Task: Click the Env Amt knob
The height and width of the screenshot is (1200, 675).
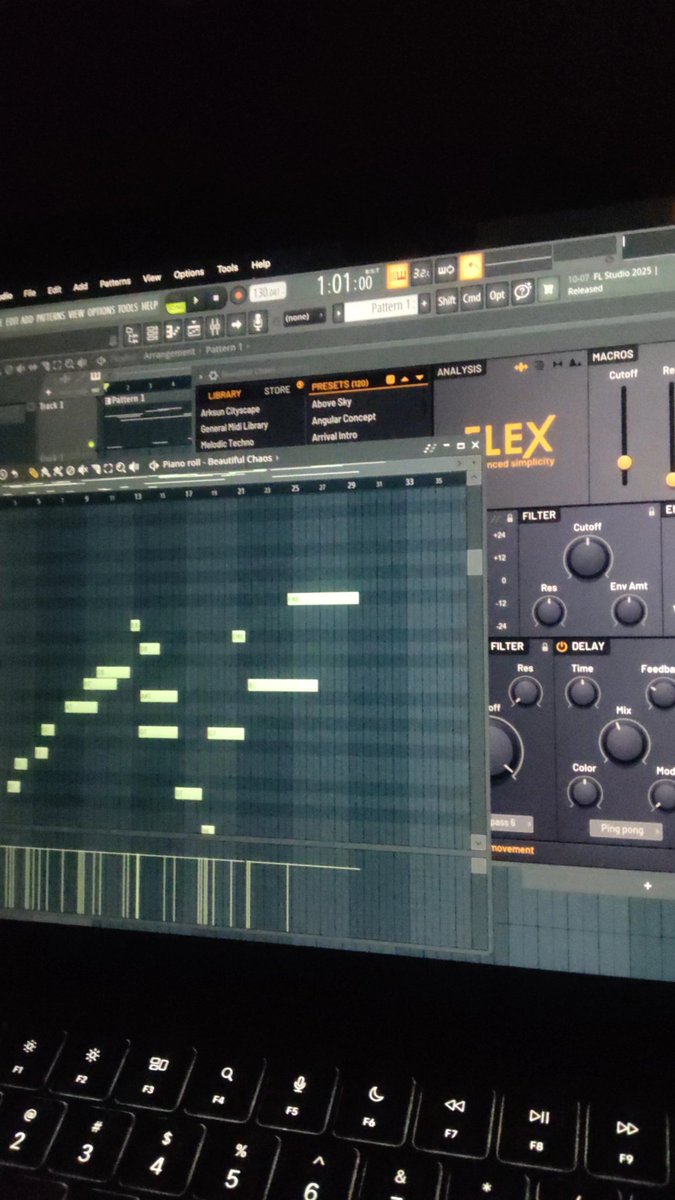Action: pos(629,610)
